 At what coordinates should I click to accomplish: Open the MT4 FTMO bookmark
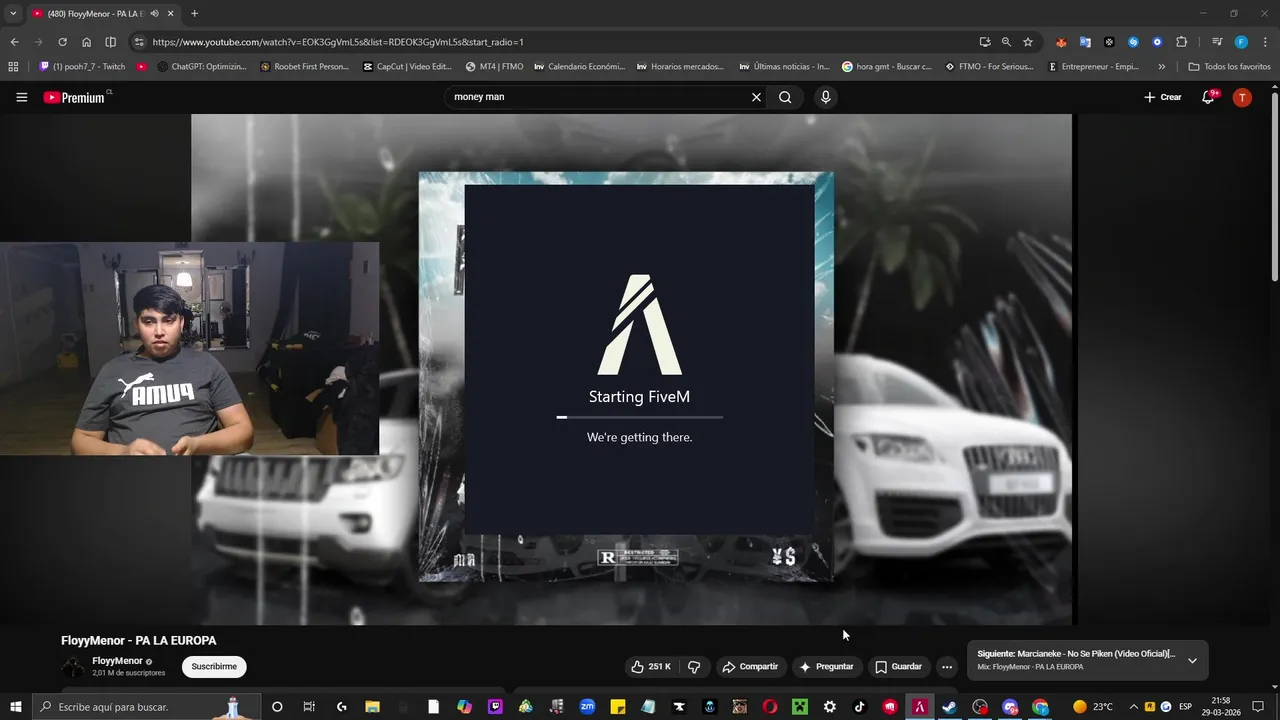click(x=494, y=67)
